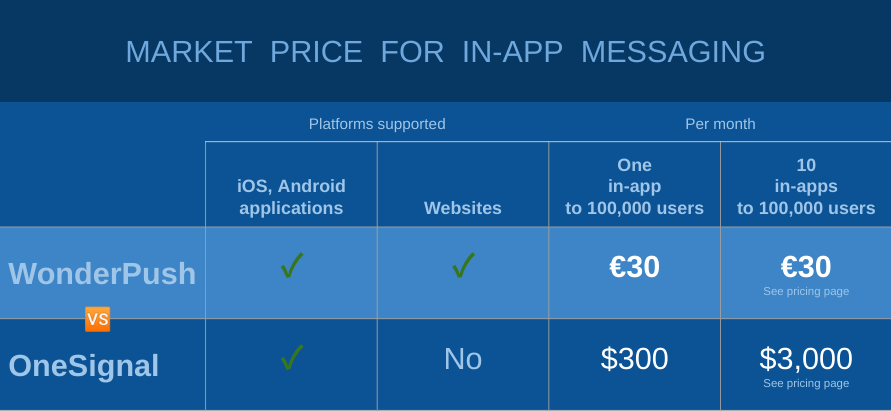Select the OneSignal row label
The image size is (891, 411).
pos(84,366)
